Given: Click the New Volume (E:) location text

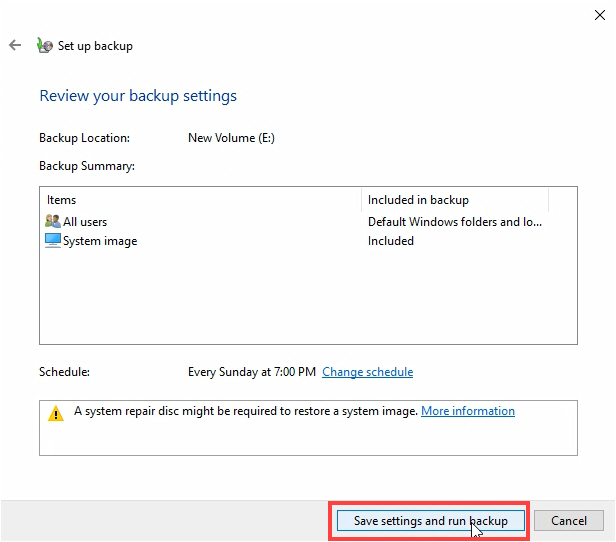Looking at the screenshot, I should point(231,138).
